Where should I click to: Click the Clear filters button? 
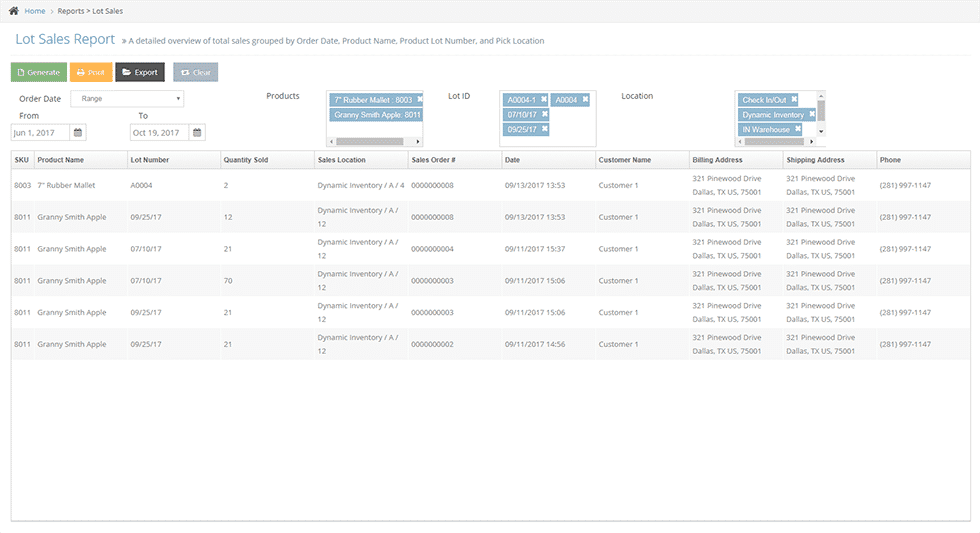tap(195, 72)
